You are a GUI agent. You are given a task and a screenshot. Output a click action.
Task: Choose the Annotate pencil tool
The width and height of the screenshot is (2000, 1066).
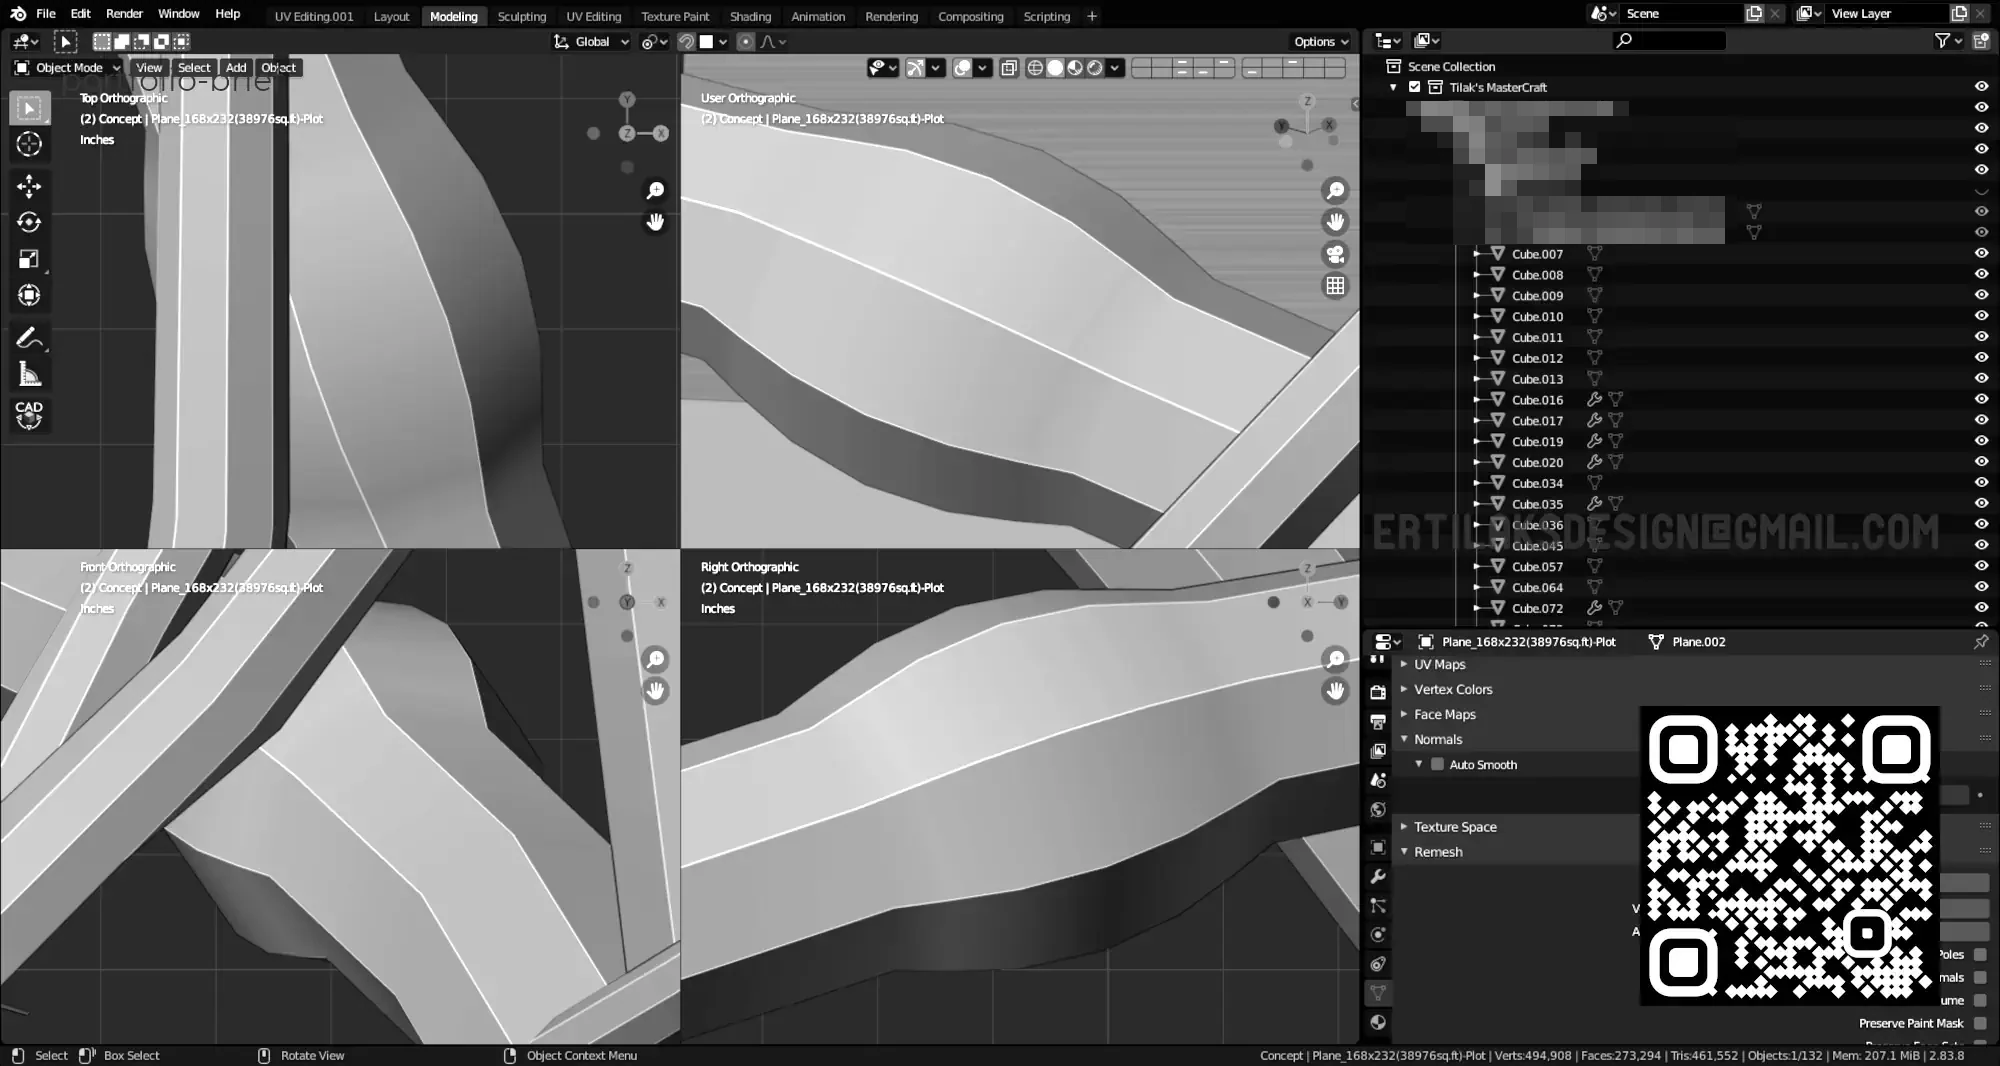point(29,338)
